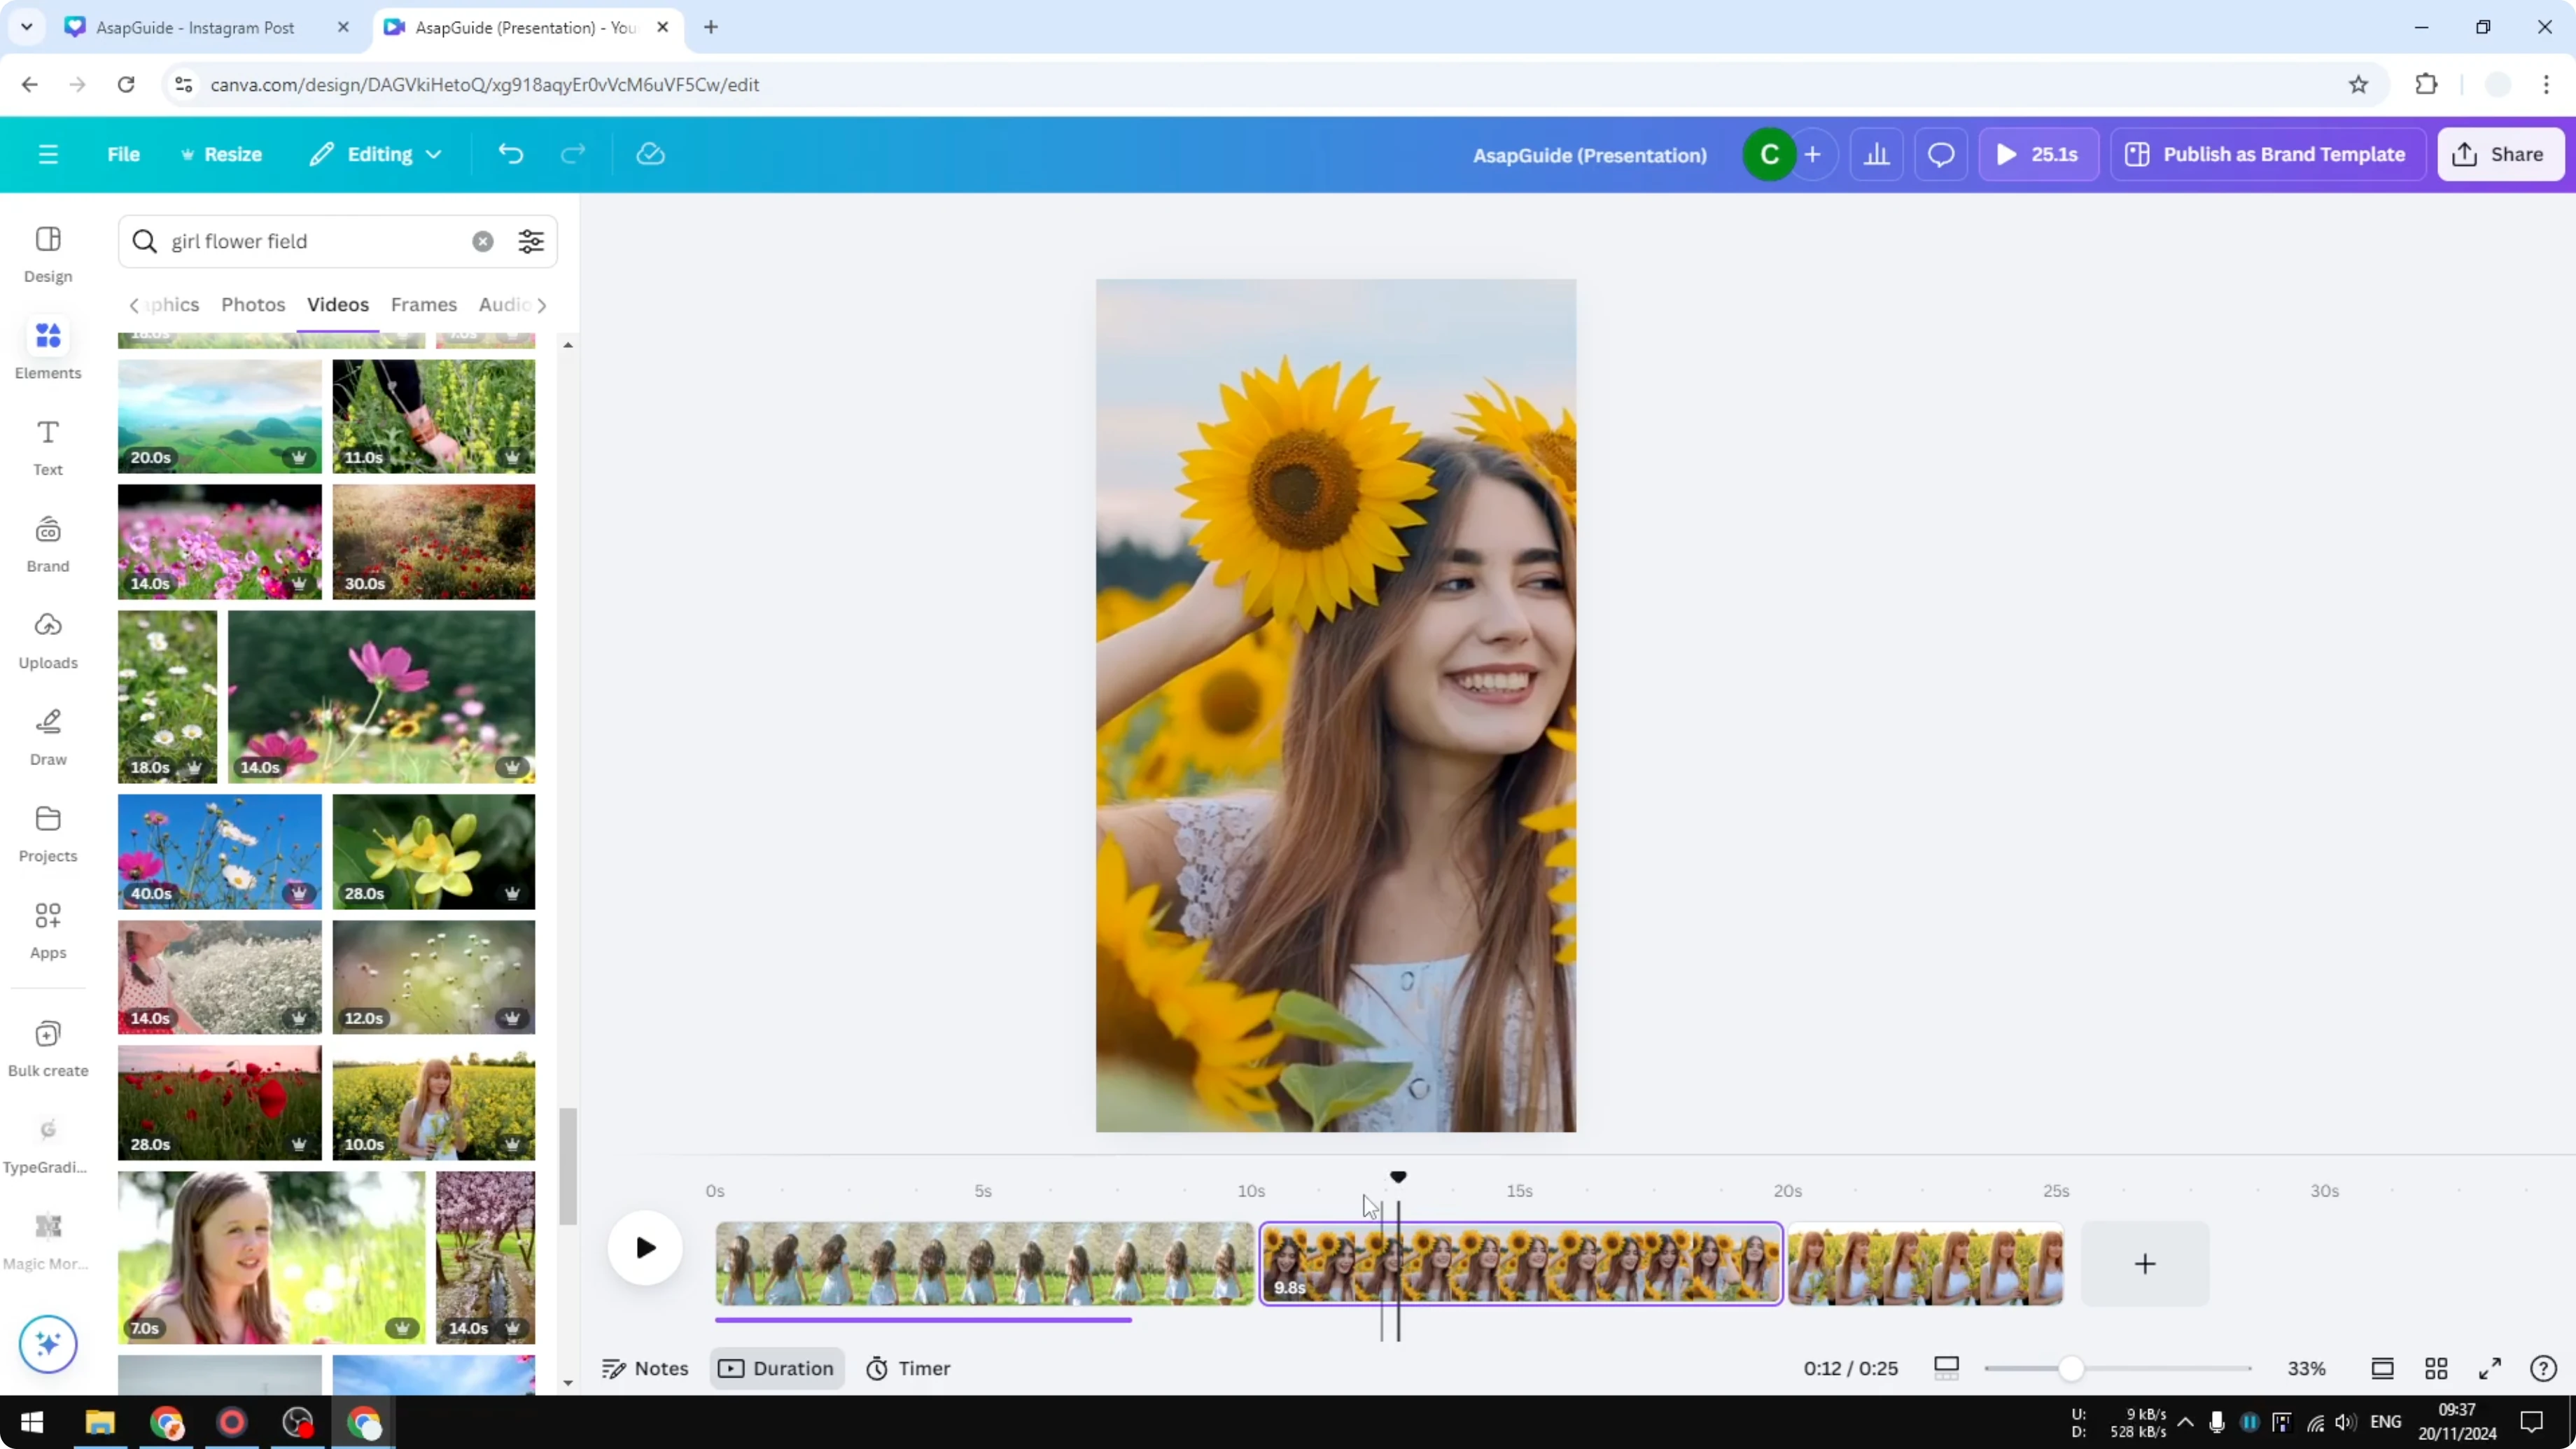Screen dimensions: 2576x1449
Task: Open the Uploads panel
Action: click(x=47, y=638)
